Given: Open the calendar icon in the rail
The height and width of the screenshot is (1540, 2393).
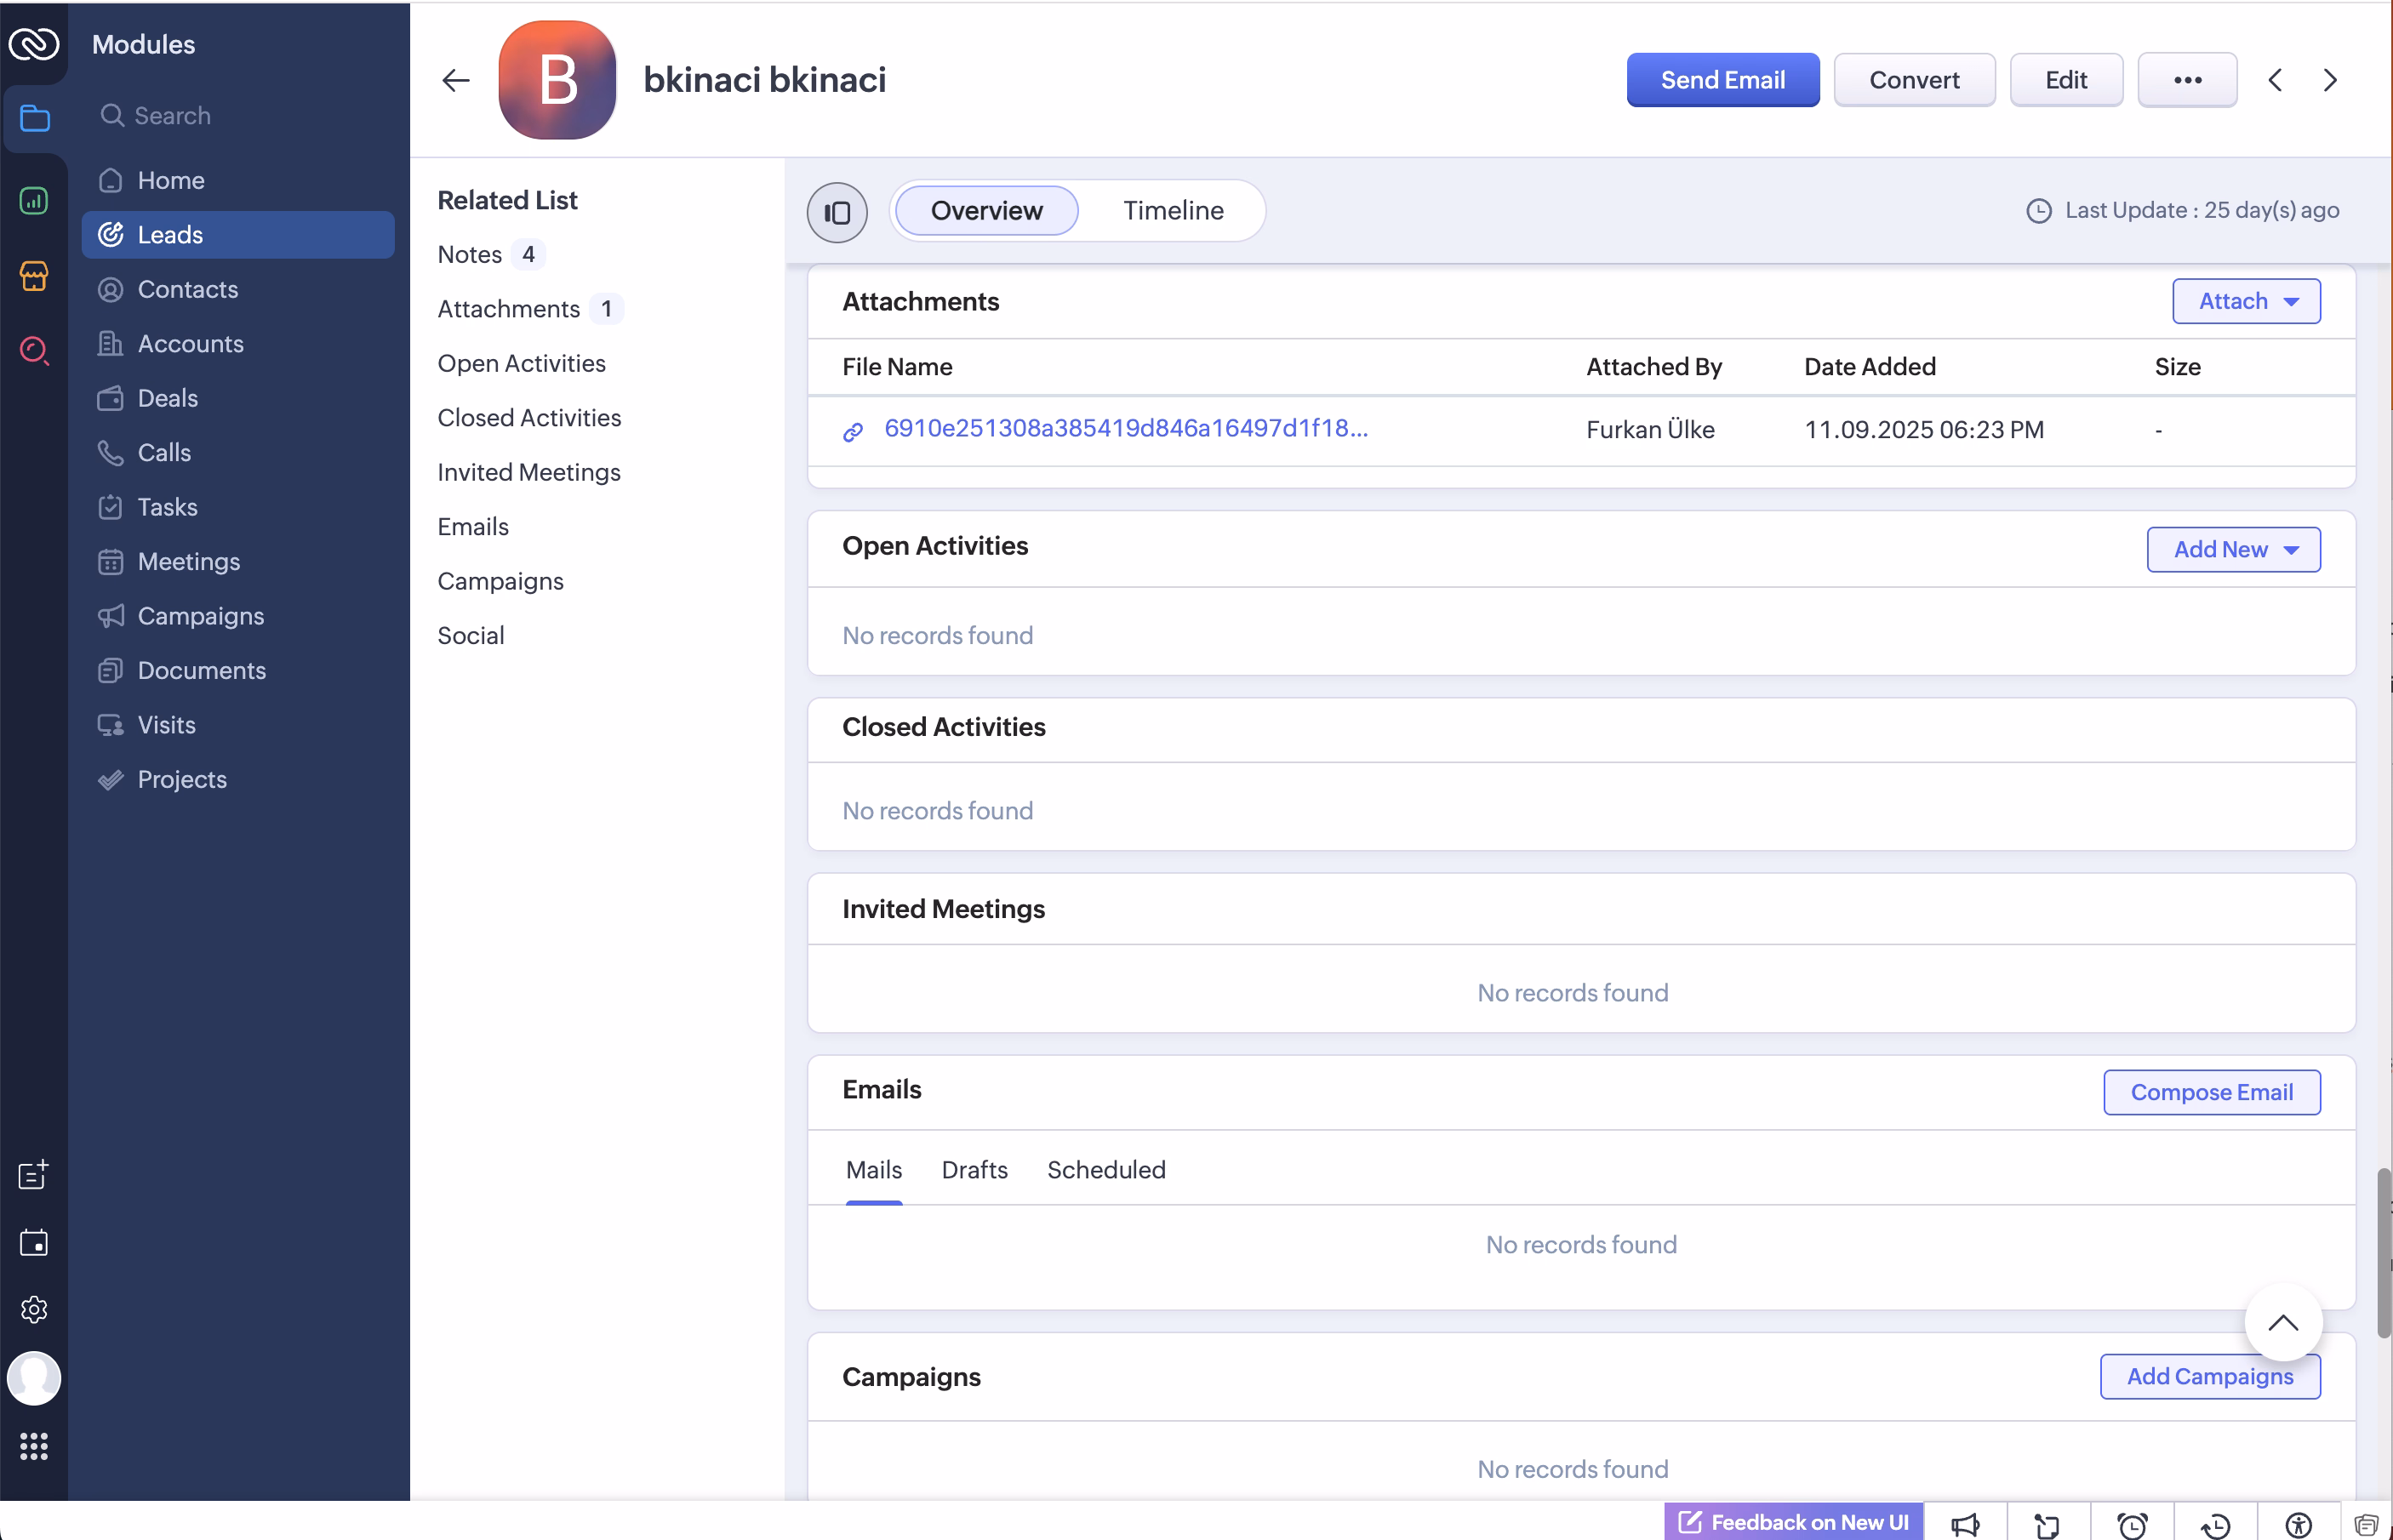Looking at the screenshot, I should click(34, 1242).
